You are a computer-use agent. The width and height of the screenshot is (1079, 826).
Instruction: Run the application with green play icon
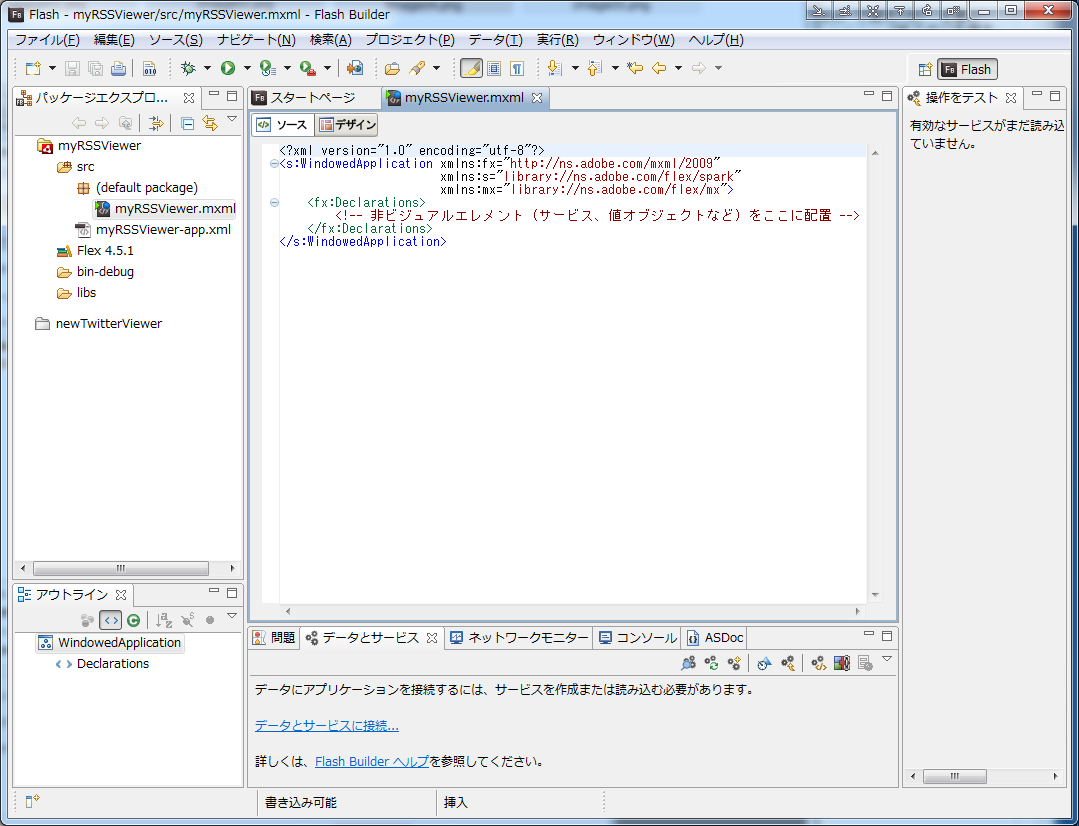228,68
